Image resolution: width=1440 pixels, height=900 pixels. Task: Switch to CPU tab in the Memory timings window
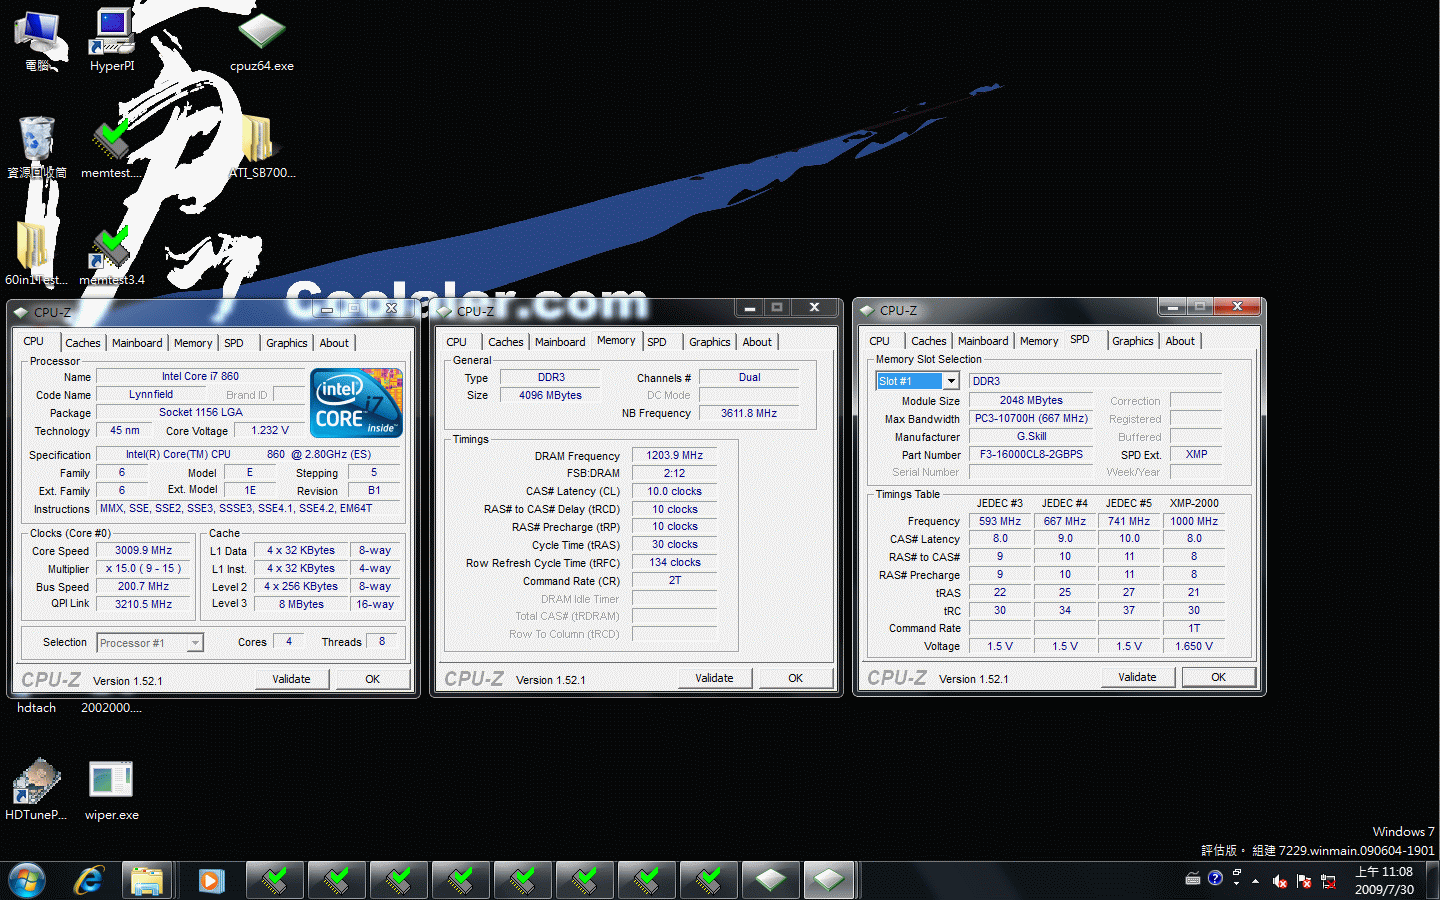coord(457,342)
